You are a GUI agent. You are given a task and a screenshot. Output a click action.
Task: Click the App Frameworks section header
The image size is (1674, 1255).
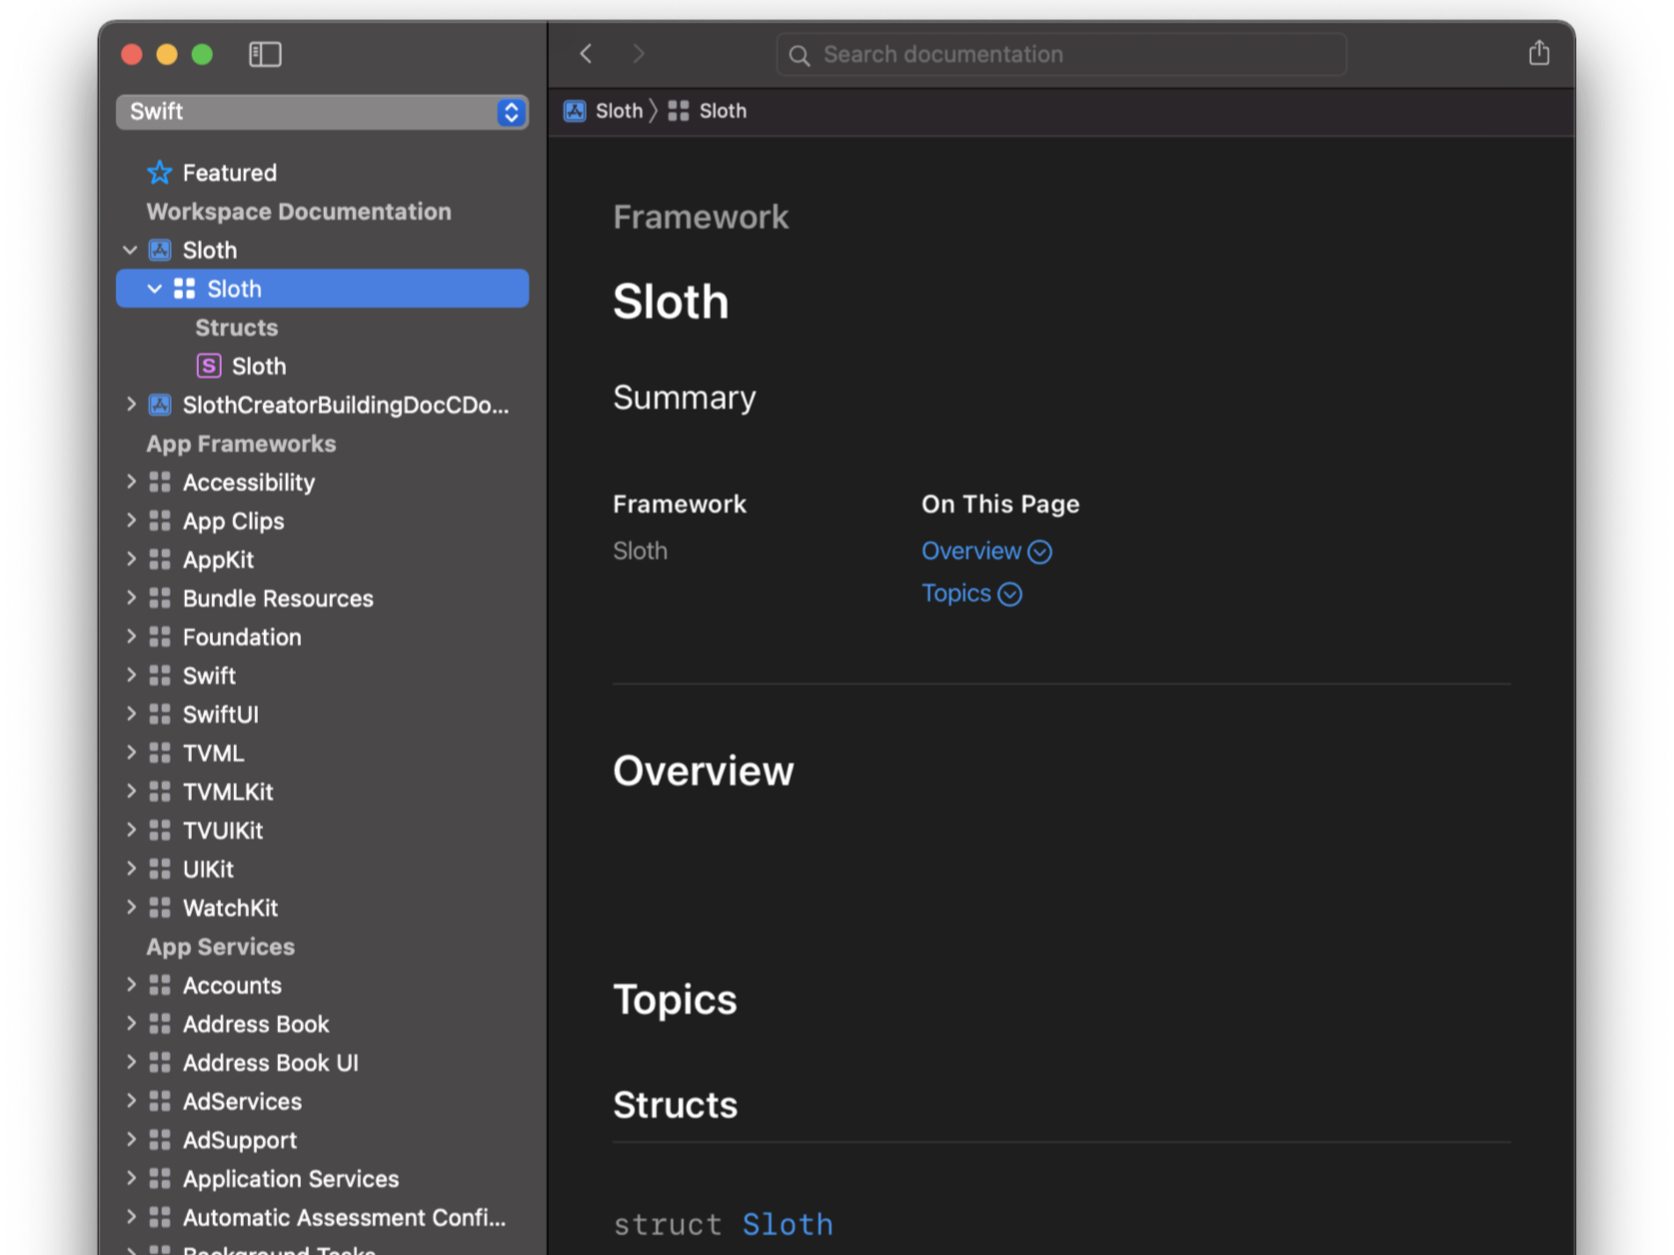pyautogui.click(x=241, y=444)
